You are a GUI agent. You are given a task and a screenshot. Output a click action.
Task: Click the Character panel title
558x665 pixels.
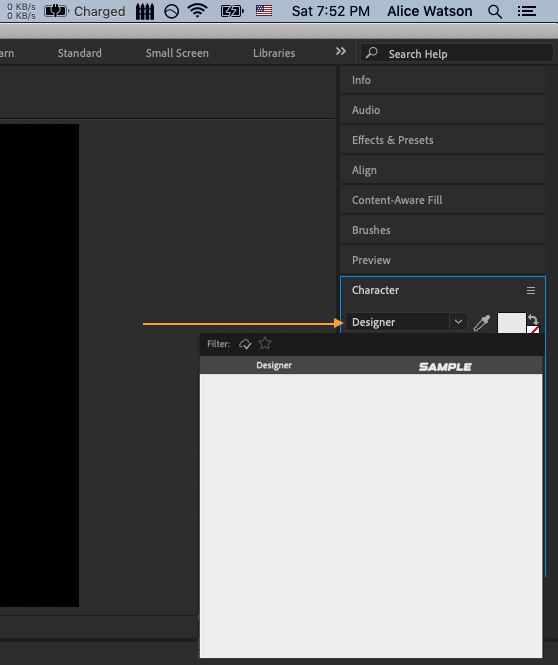click(x=375, y=290)
